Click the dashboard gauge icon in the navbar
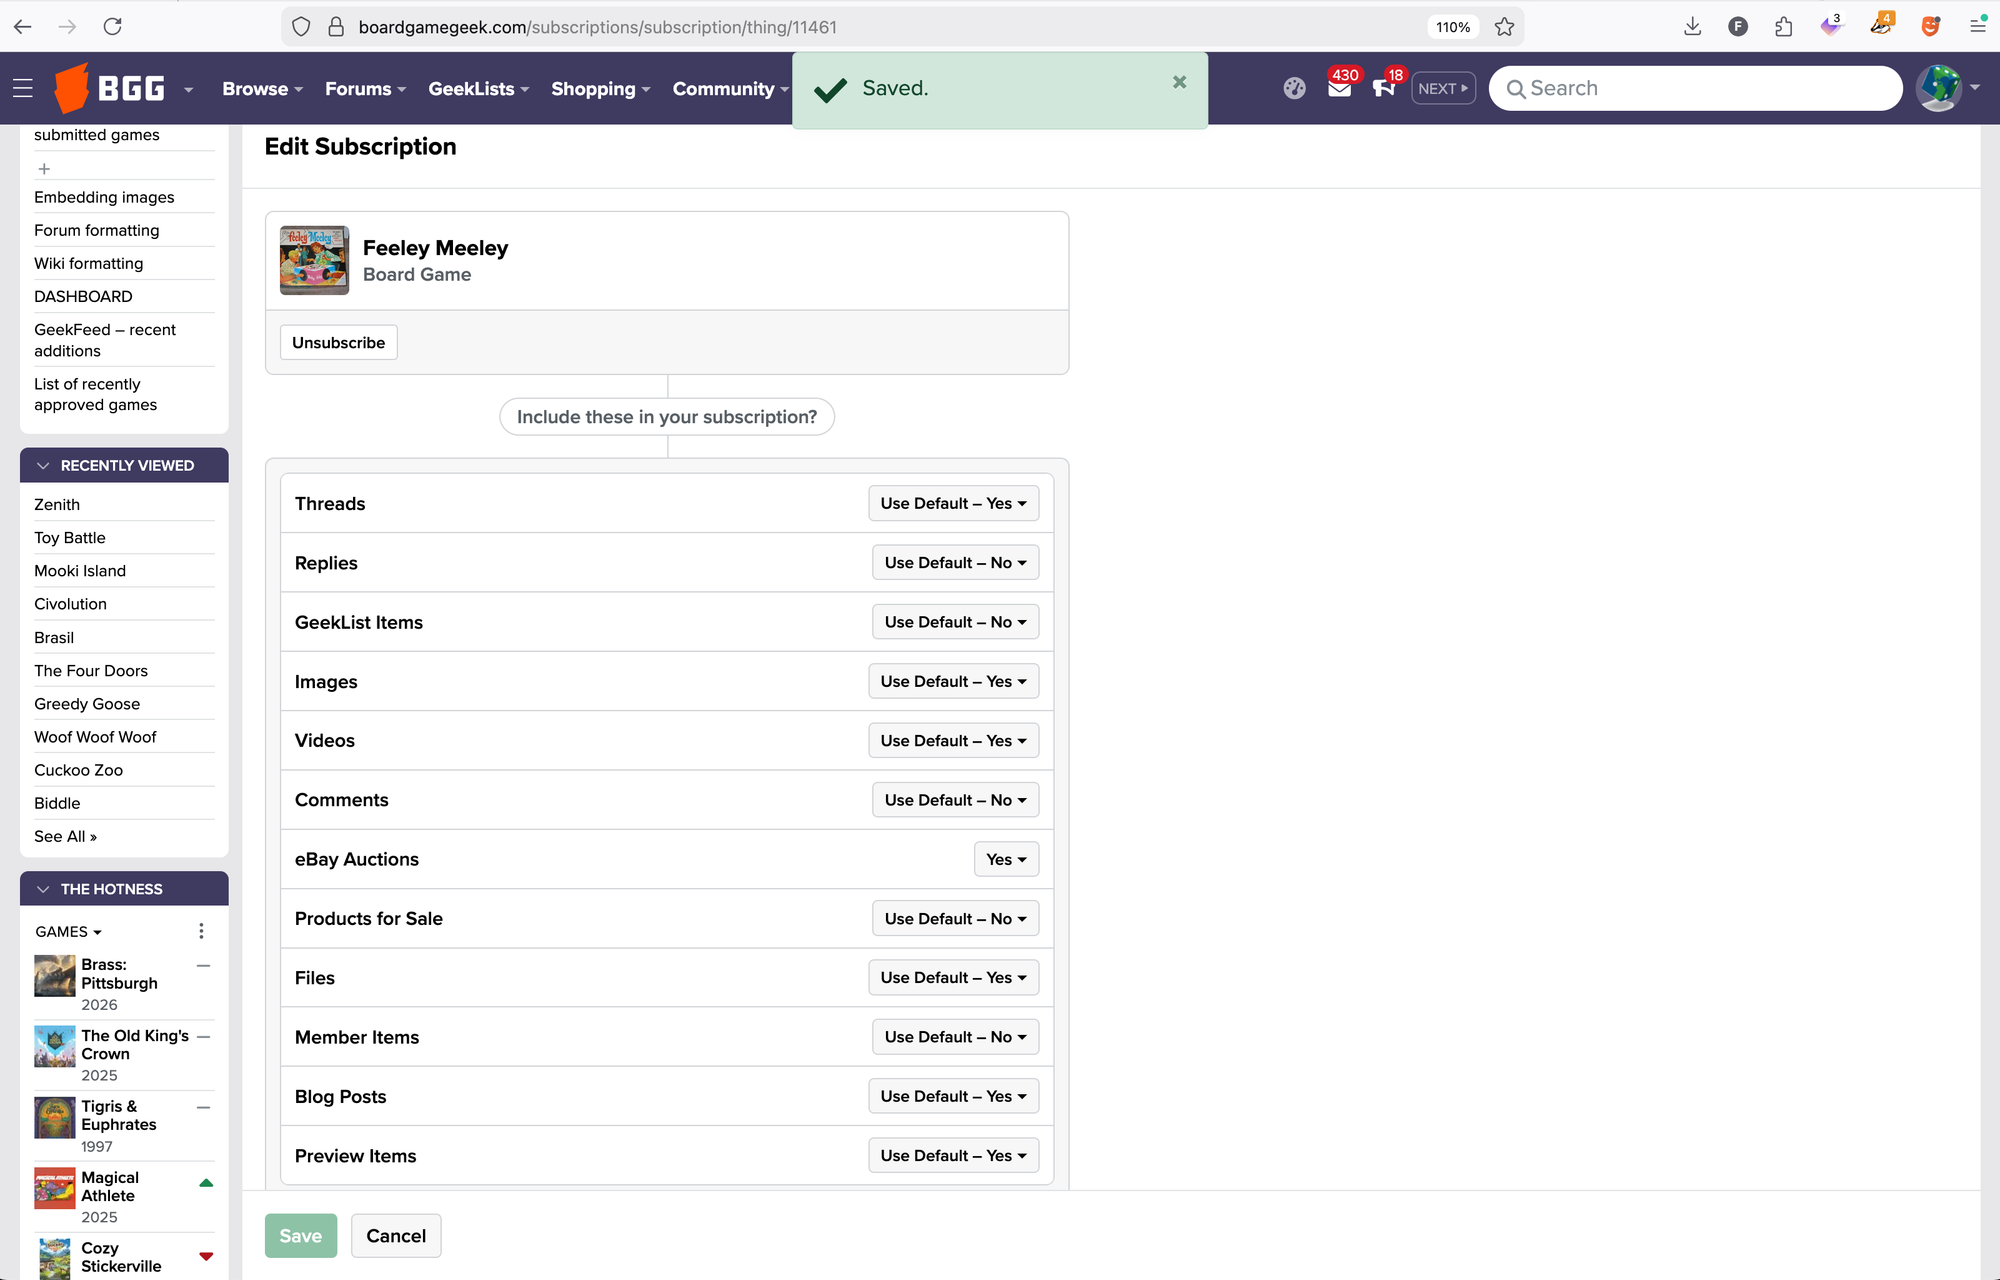 tap(1294, 88)
